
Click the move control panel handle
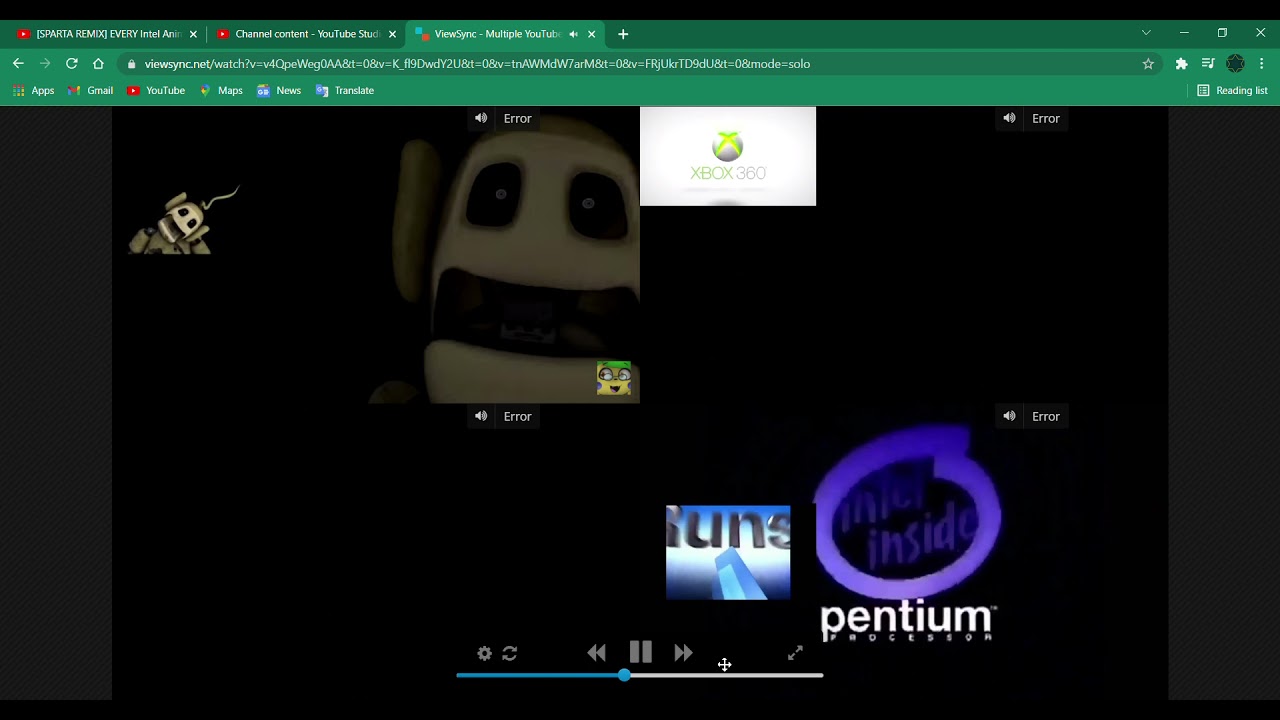(724, 664)
